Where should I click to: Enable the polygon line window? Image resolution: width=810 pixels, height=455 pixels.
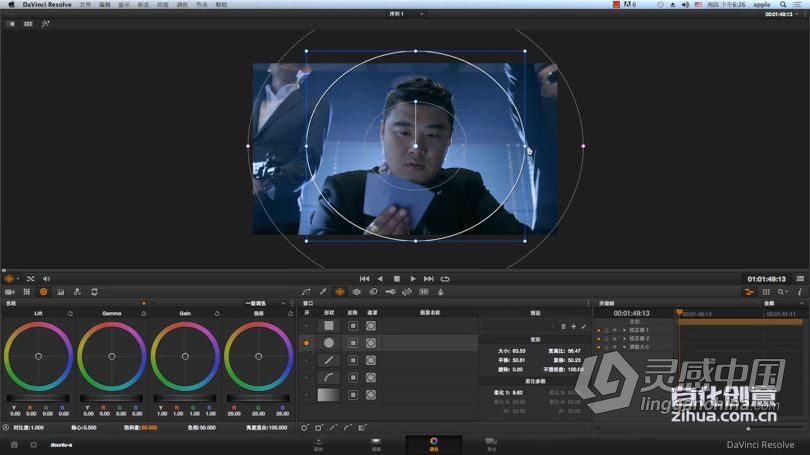point(307,360)
